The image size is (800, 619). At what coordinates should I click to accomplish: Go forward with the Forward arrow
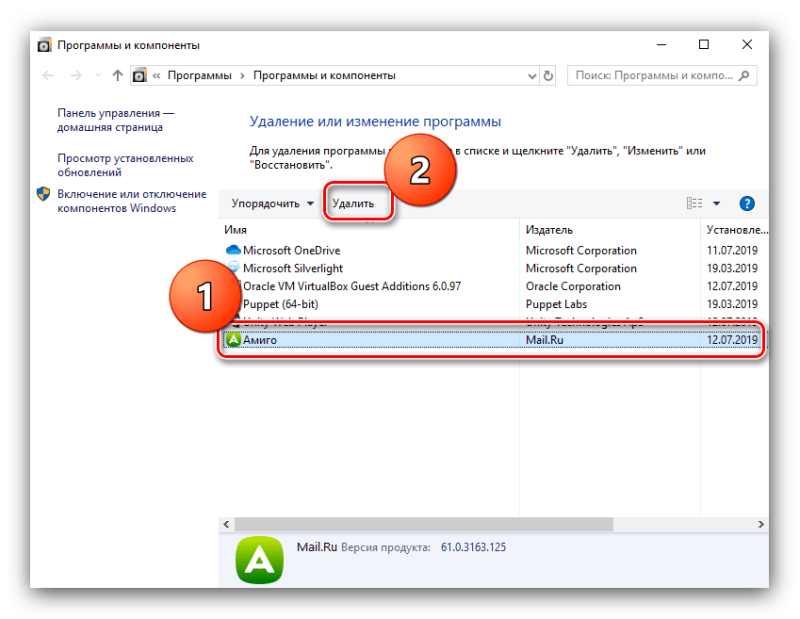76,76
